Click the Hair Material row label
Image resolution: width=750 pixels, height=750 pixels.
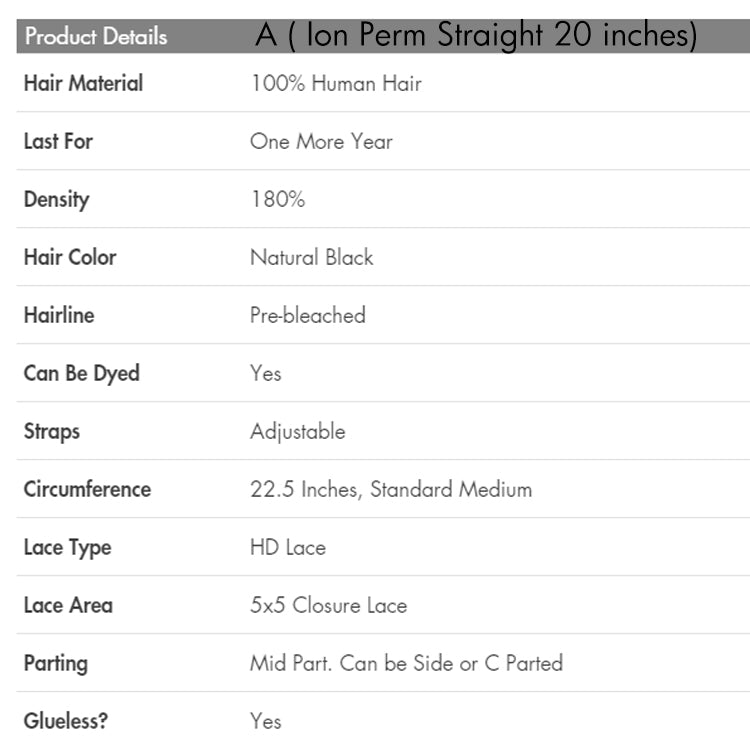point(83,83)
